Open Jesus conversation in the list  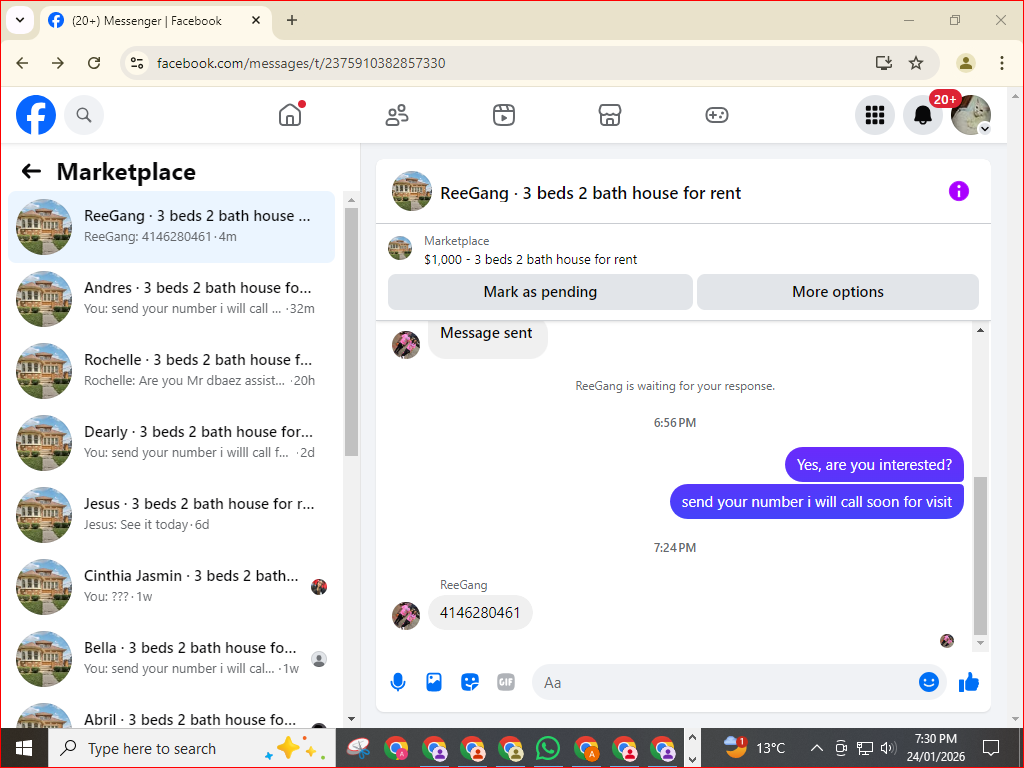(x=172, y=514)
